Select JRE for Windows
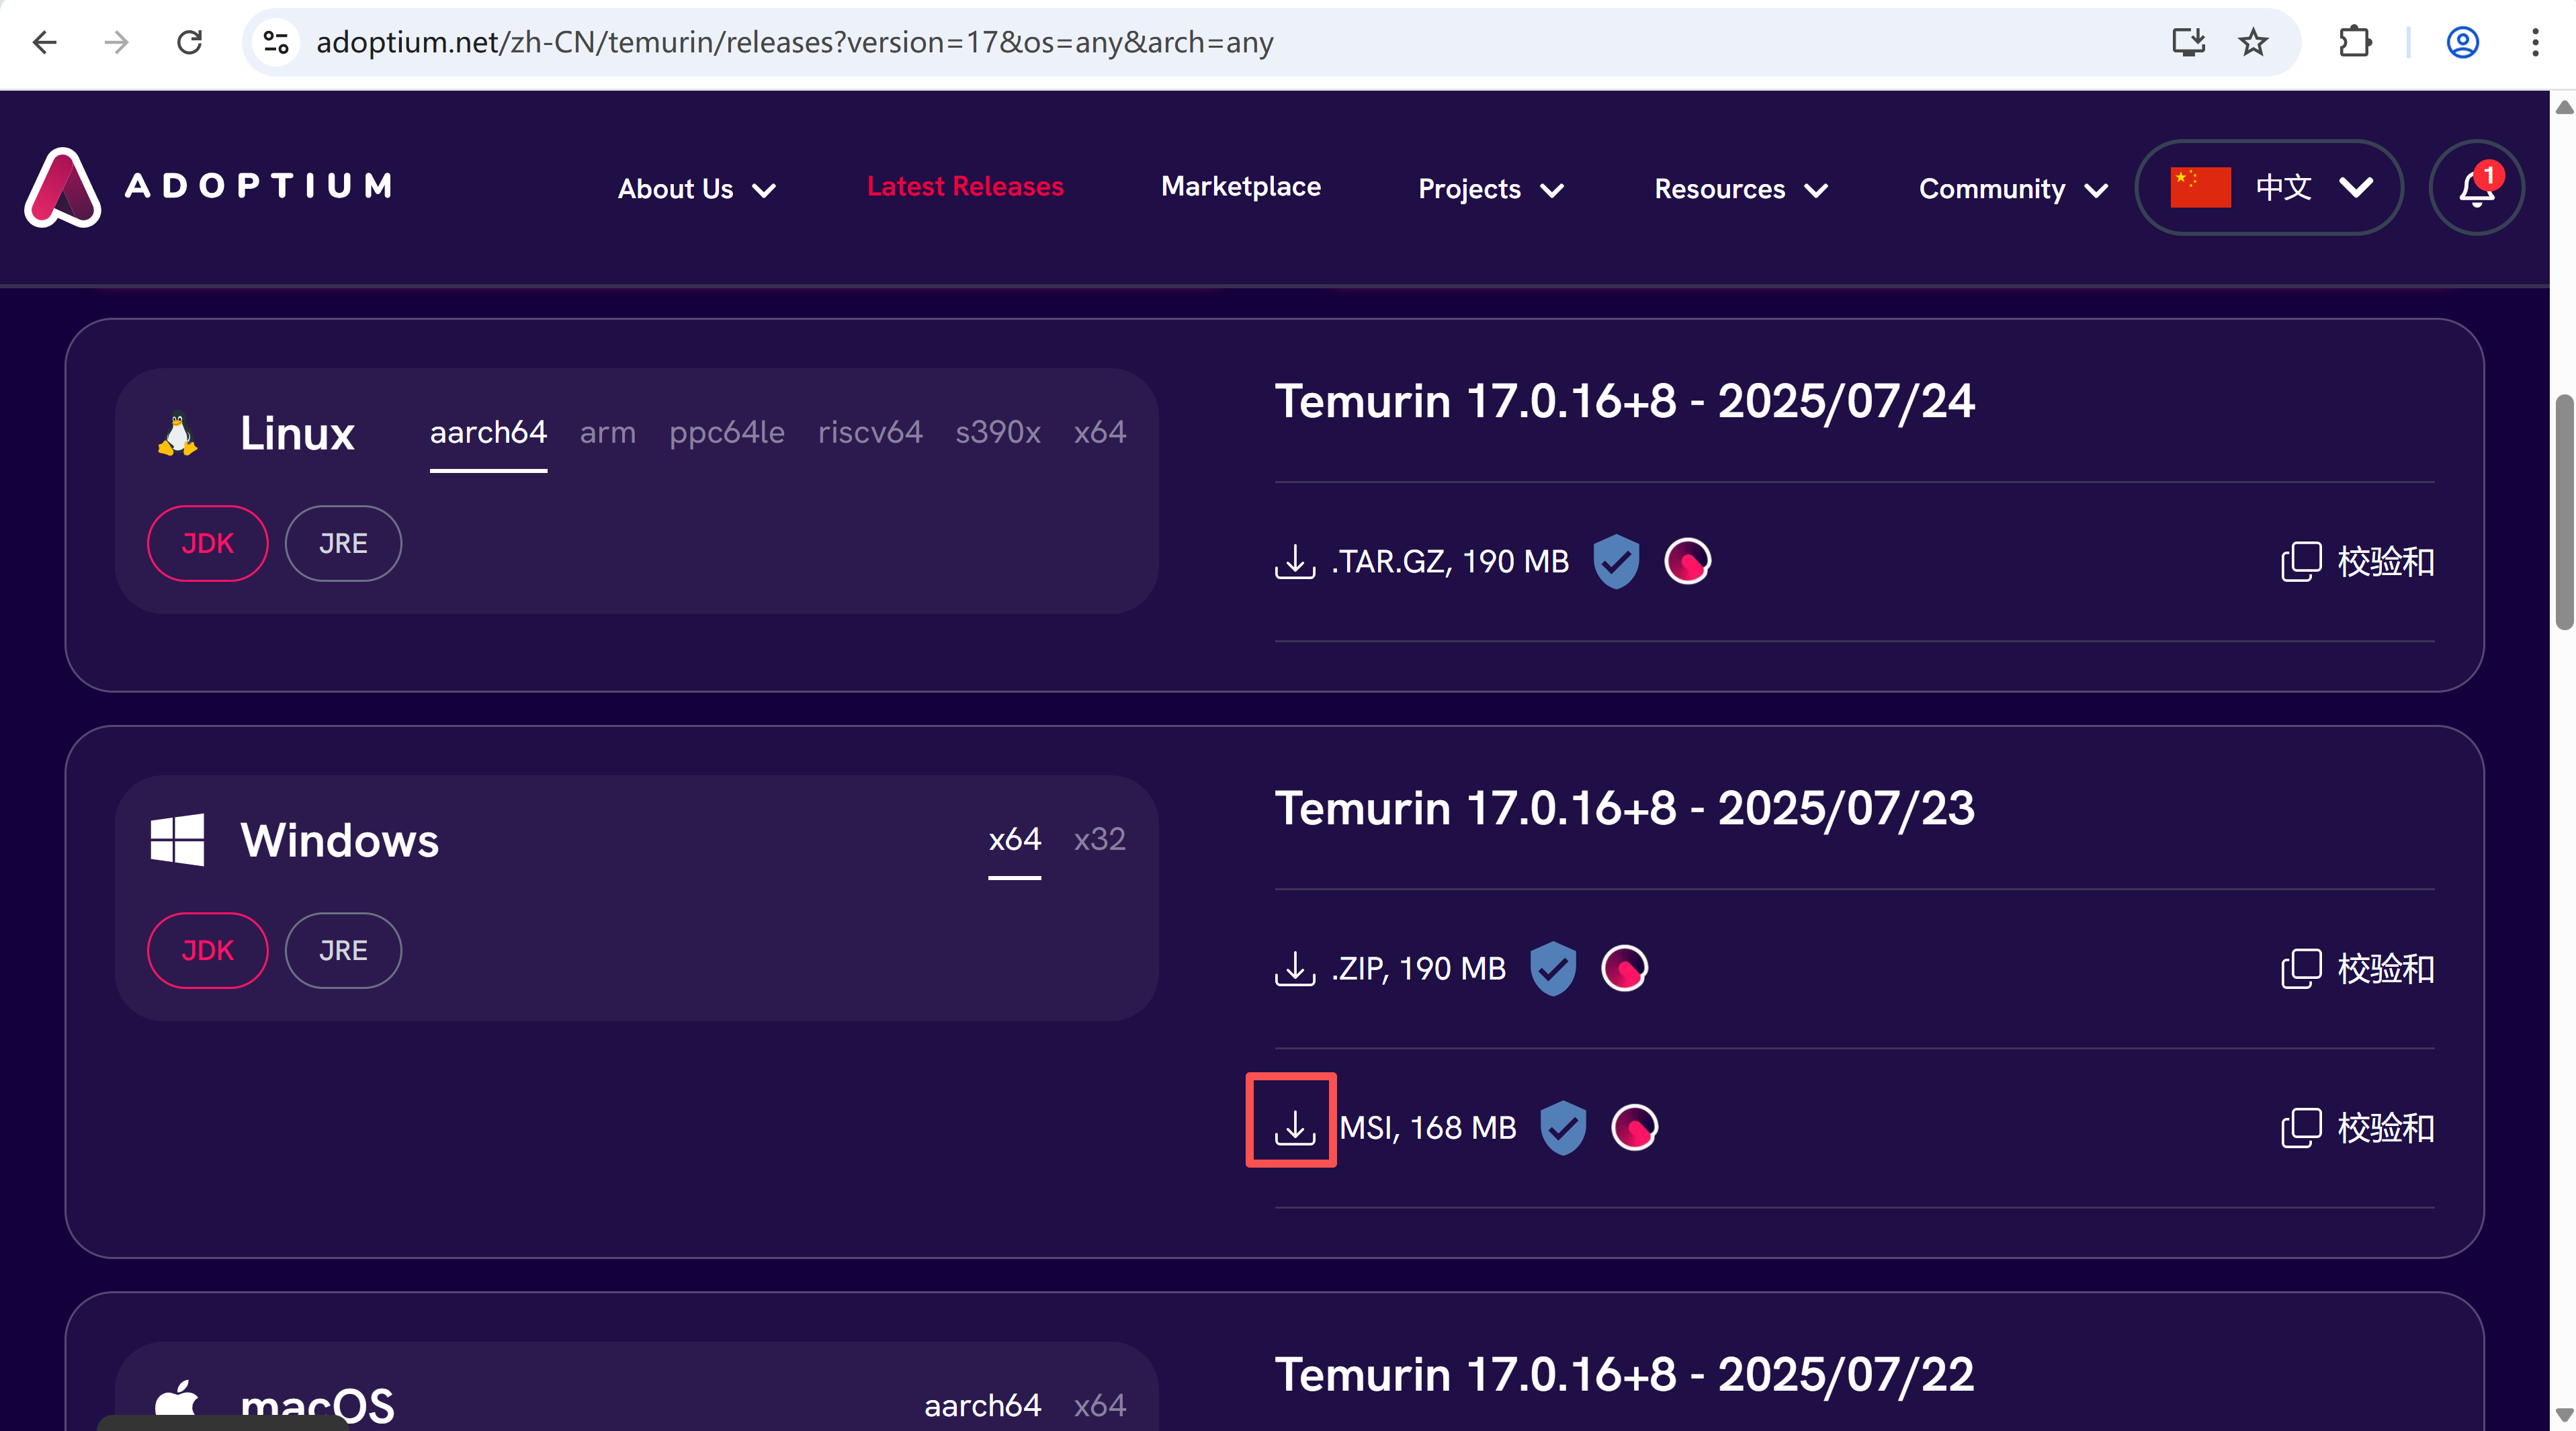The height and width of the screenshot is (1431, 2576). tap(343, 950)
